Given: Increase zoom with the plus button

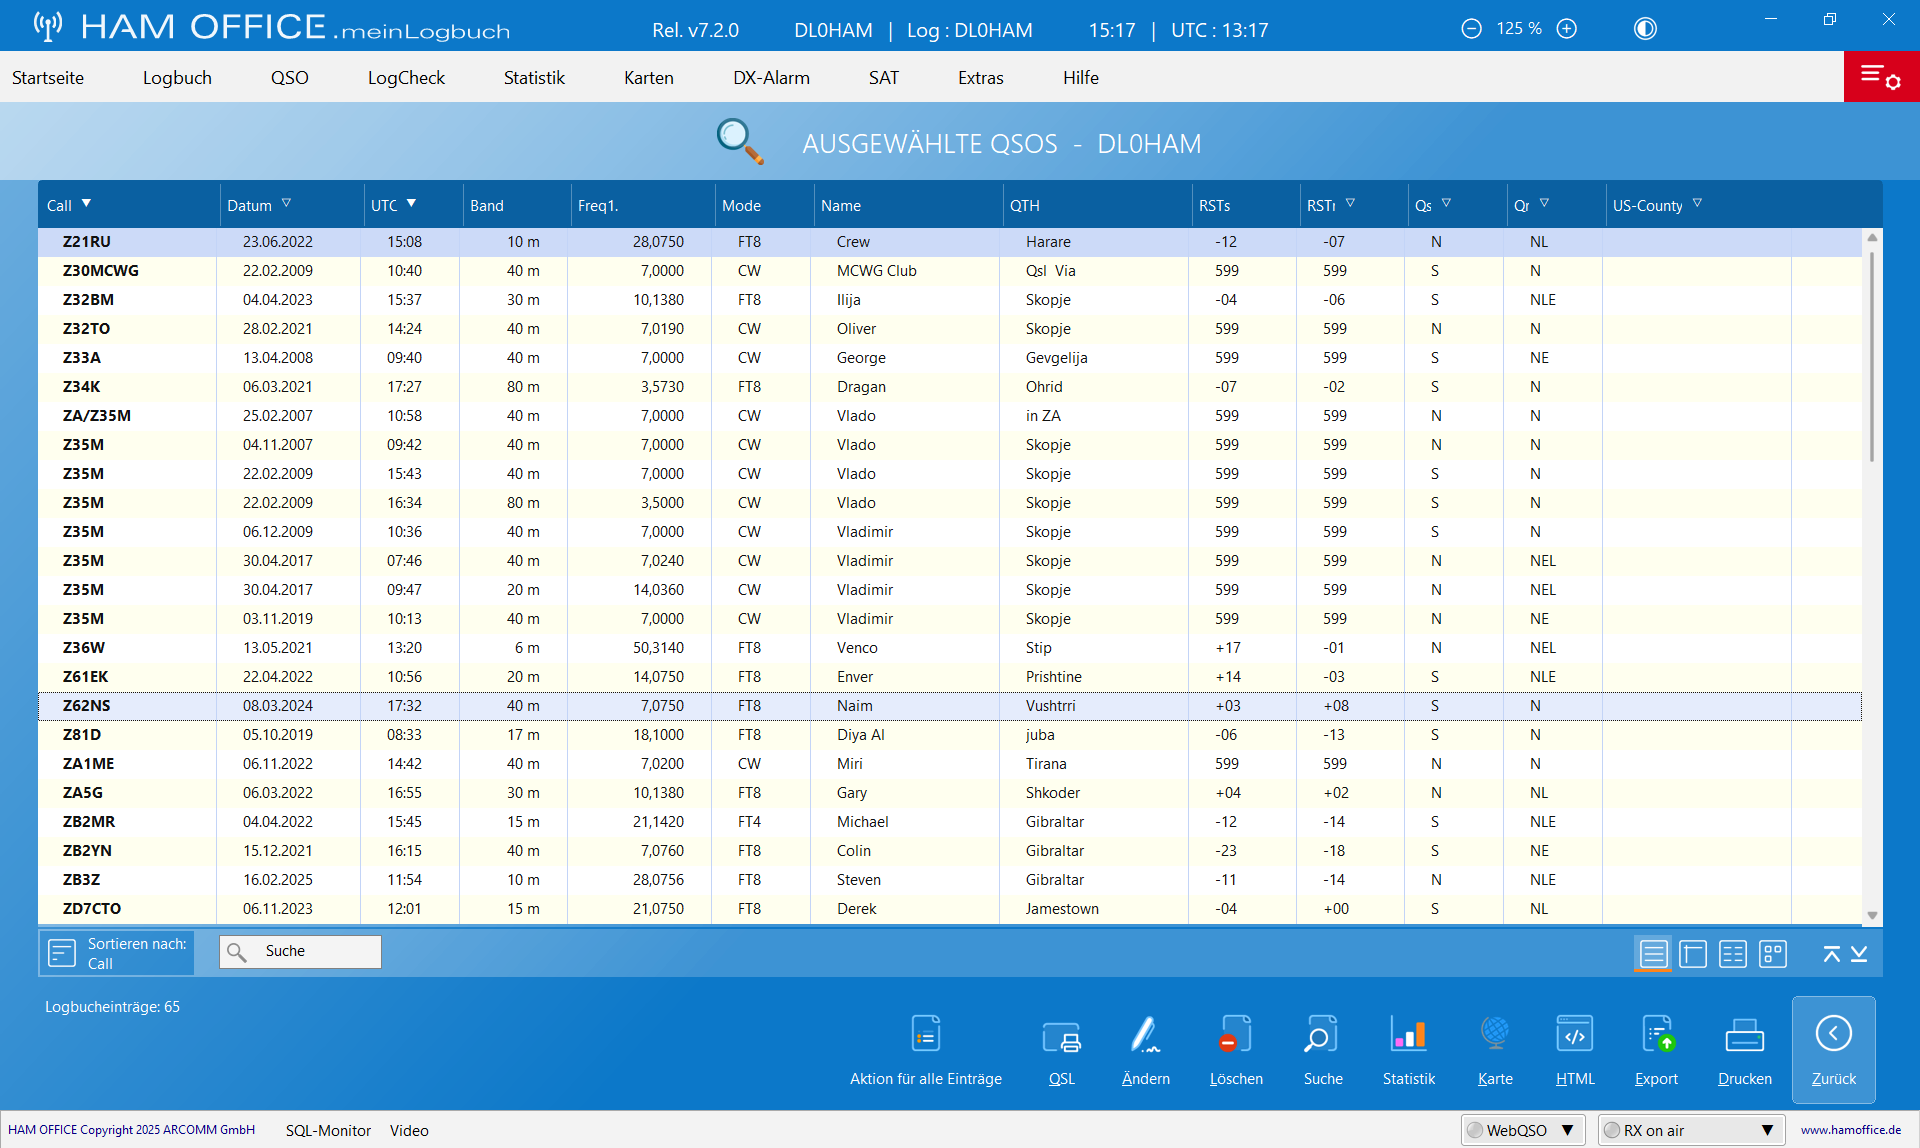Looking at the screenshot, I should coord(1567,29).
